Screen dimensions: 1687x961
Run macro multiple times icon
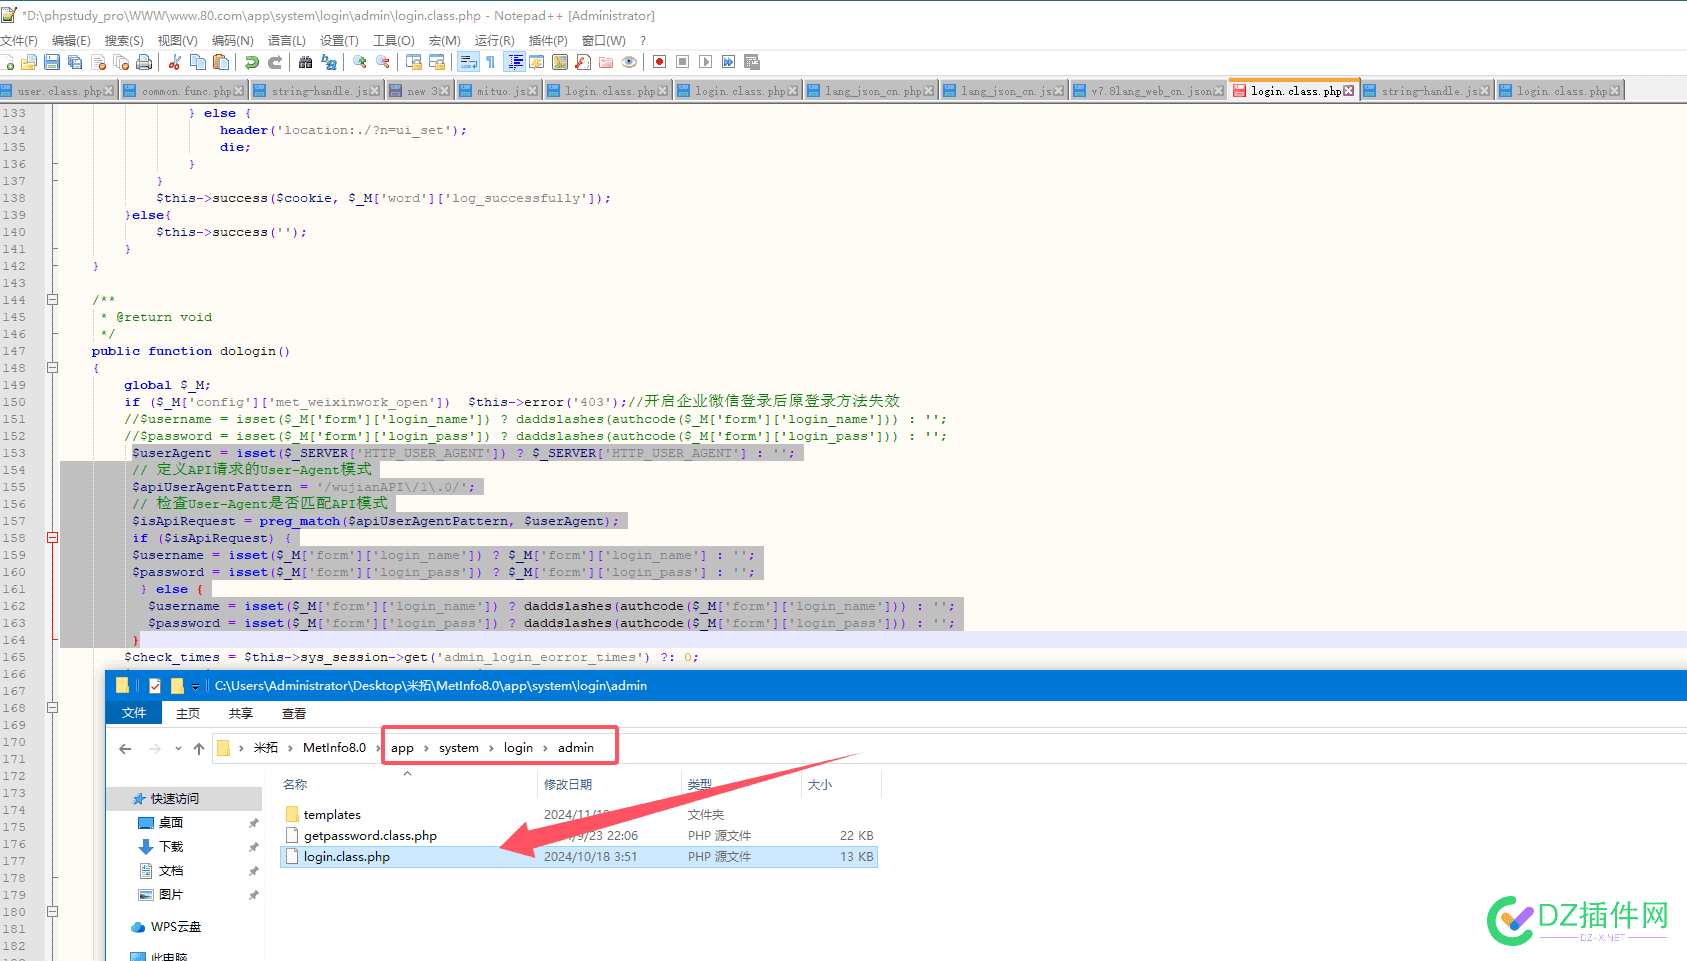pos(728,62)
